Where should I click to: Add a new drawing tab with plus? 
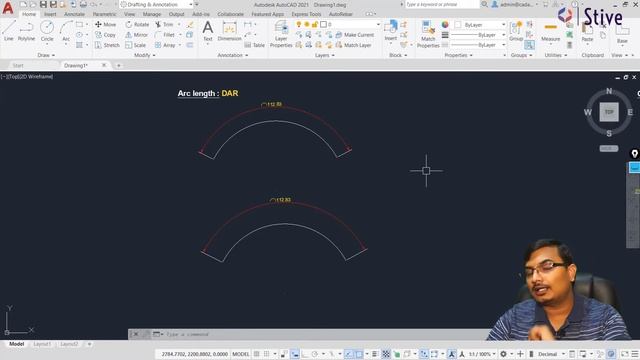point(118,65)
